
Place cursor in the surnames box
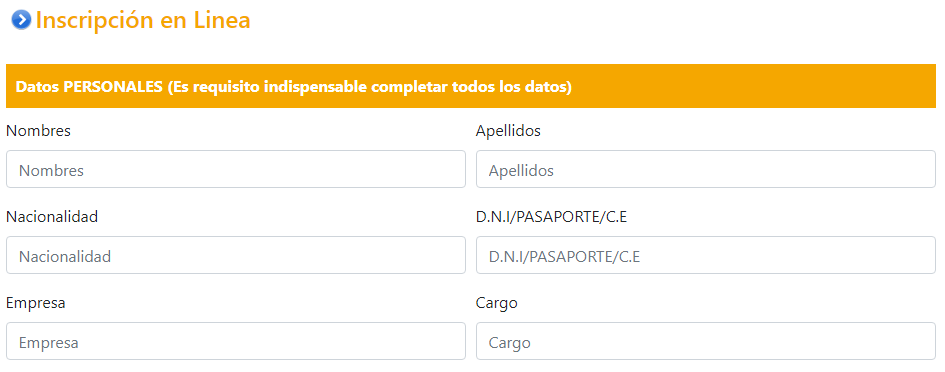[706, 169]
